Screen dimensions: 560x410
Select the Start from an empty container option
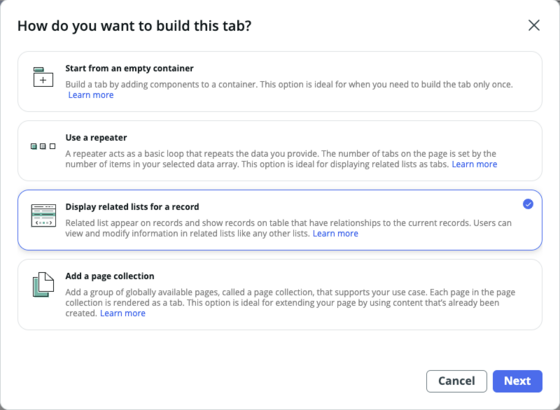coord(280,81)
